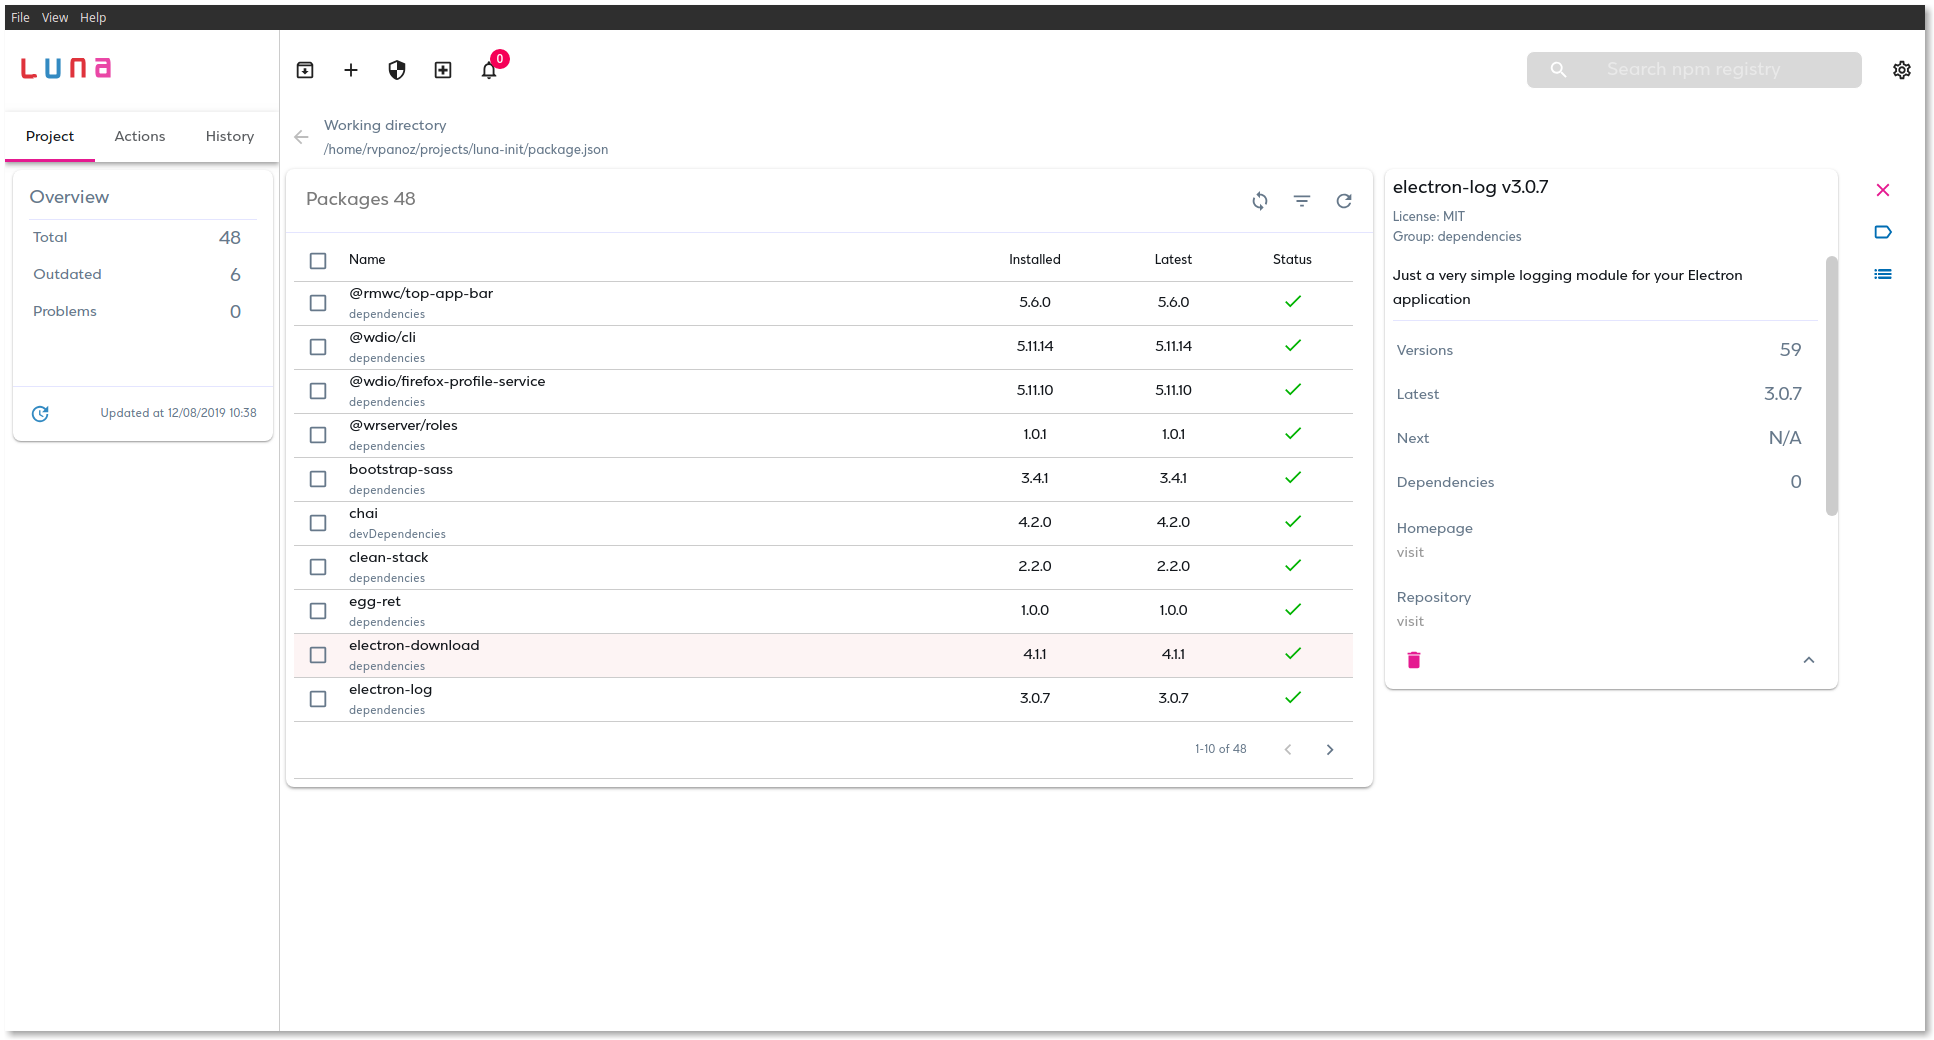Close the electron-log details panel
This screenshot has width=1934, height=1040.
click(1883, 190)
